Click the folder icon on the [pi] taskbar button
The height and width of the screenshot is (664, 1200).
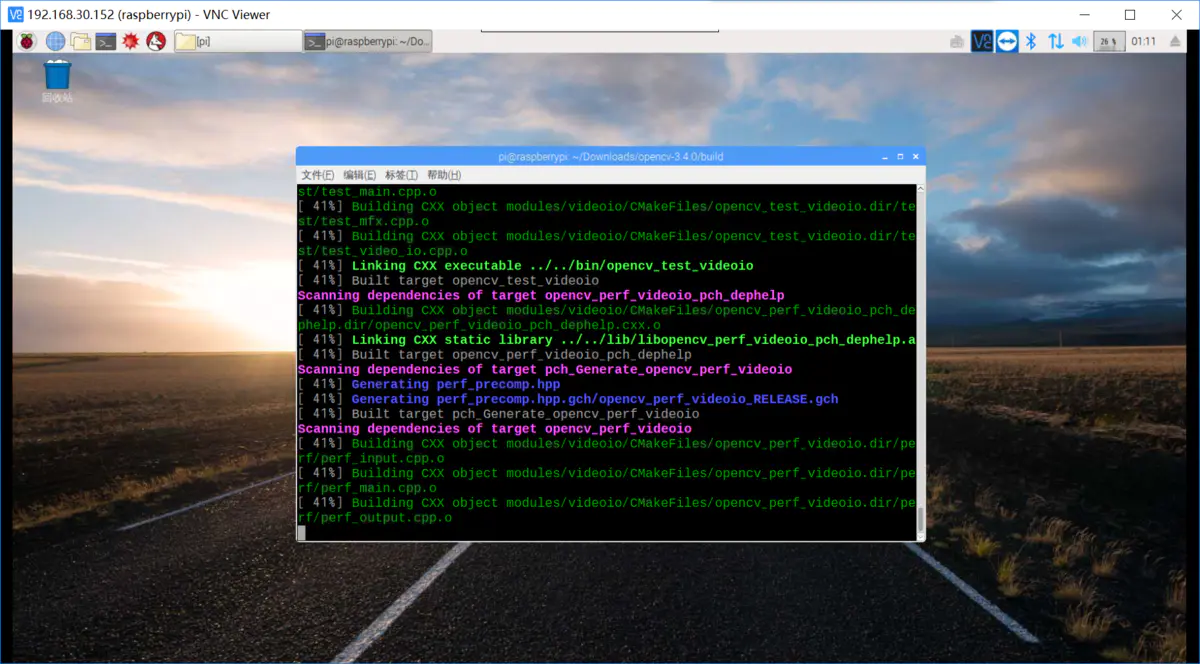185,41
